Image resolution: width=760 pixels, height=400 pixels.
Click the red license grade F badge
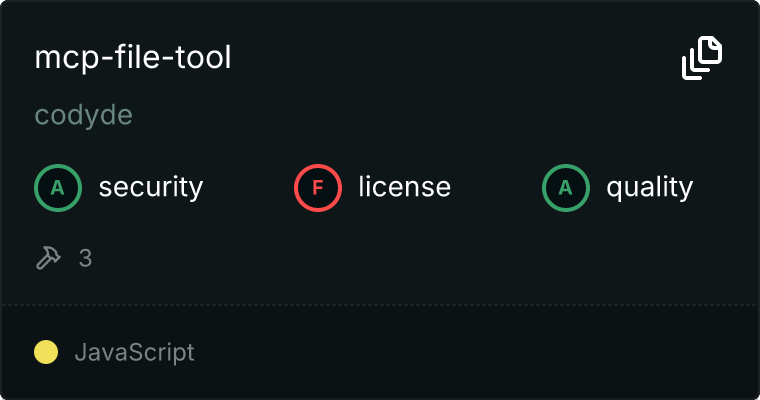(x=317, y=187)
